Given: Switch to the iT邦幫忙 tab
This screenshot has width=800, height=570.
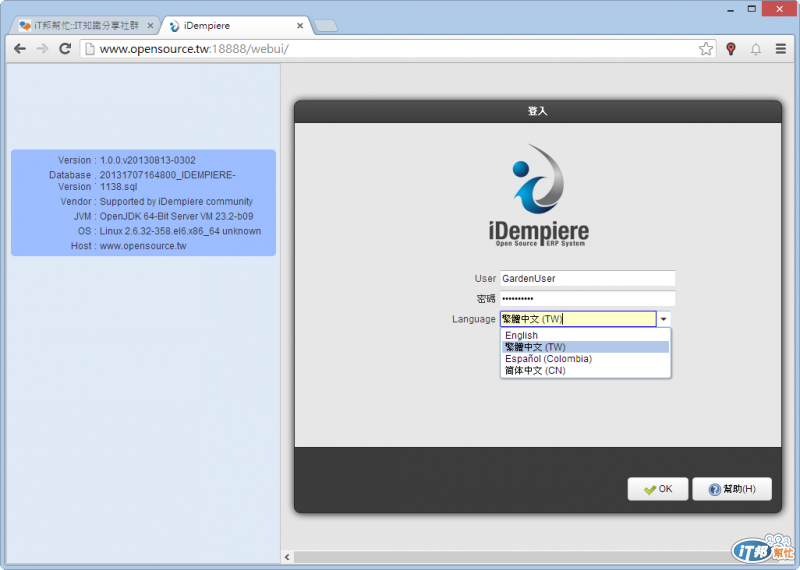Looking at the screenshot, I should (86, 26).
